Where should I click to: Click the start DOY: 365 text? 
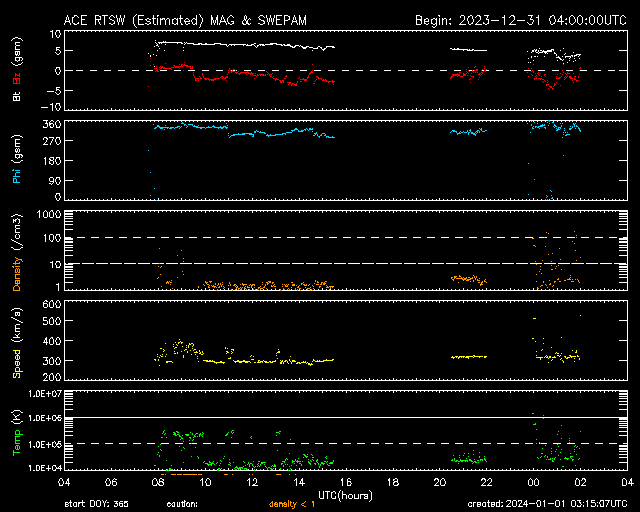98,504
